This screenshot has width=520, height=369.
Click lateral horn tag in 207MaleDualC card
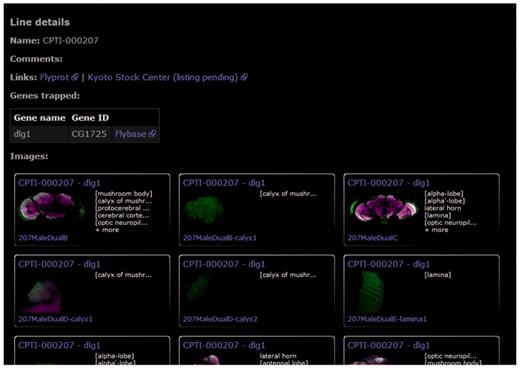[x=443, y=208]
